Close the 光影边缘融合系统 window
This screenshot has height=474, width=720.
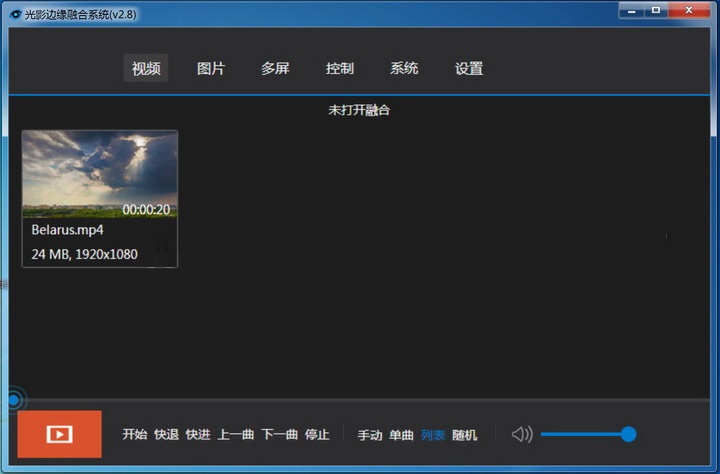pyautogui.click(x=689, y=10)
